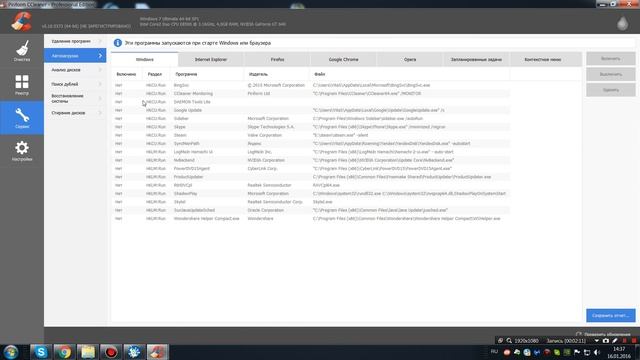The image size is (640, 360).
Task: Open the red record app on taskbar
Action: [x=111, y=352]
